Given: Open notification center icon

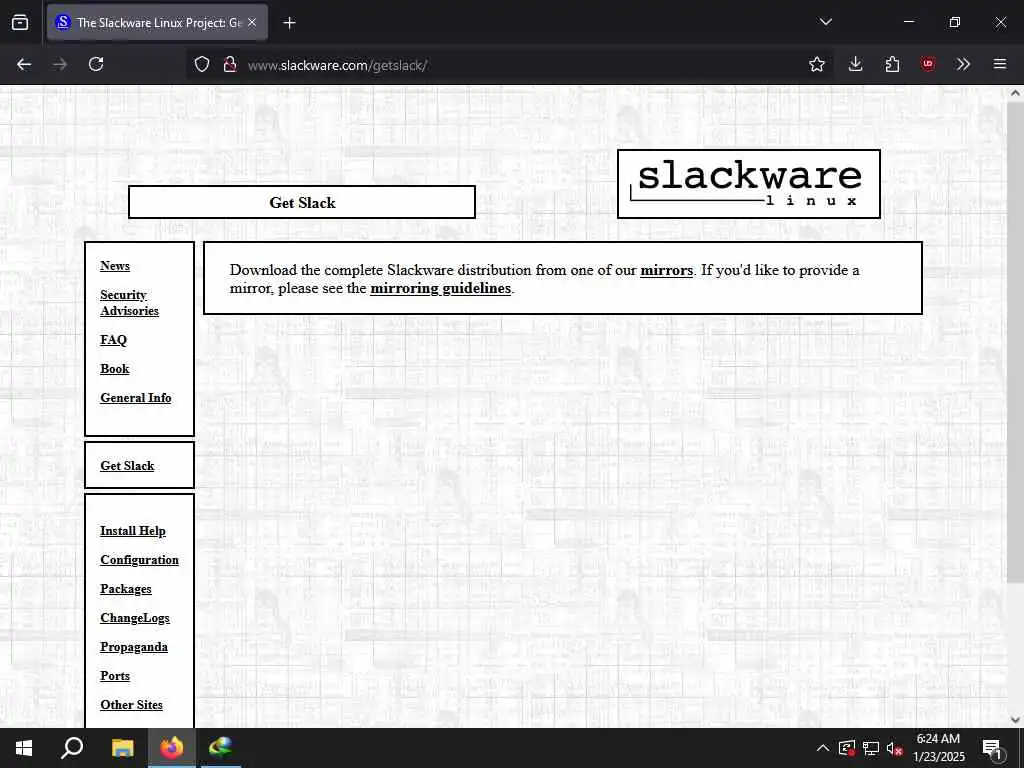Looking at the screenshot, I should [993, 748].
